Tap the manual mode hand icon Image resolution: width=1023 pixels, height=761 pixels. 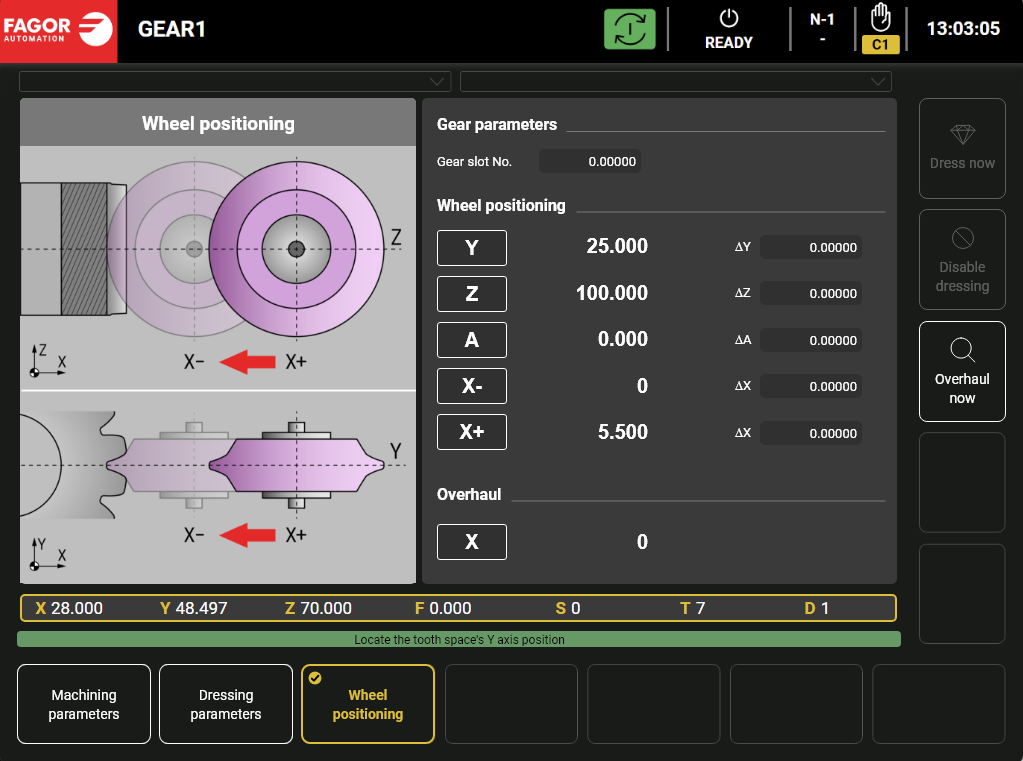(880, 18)
